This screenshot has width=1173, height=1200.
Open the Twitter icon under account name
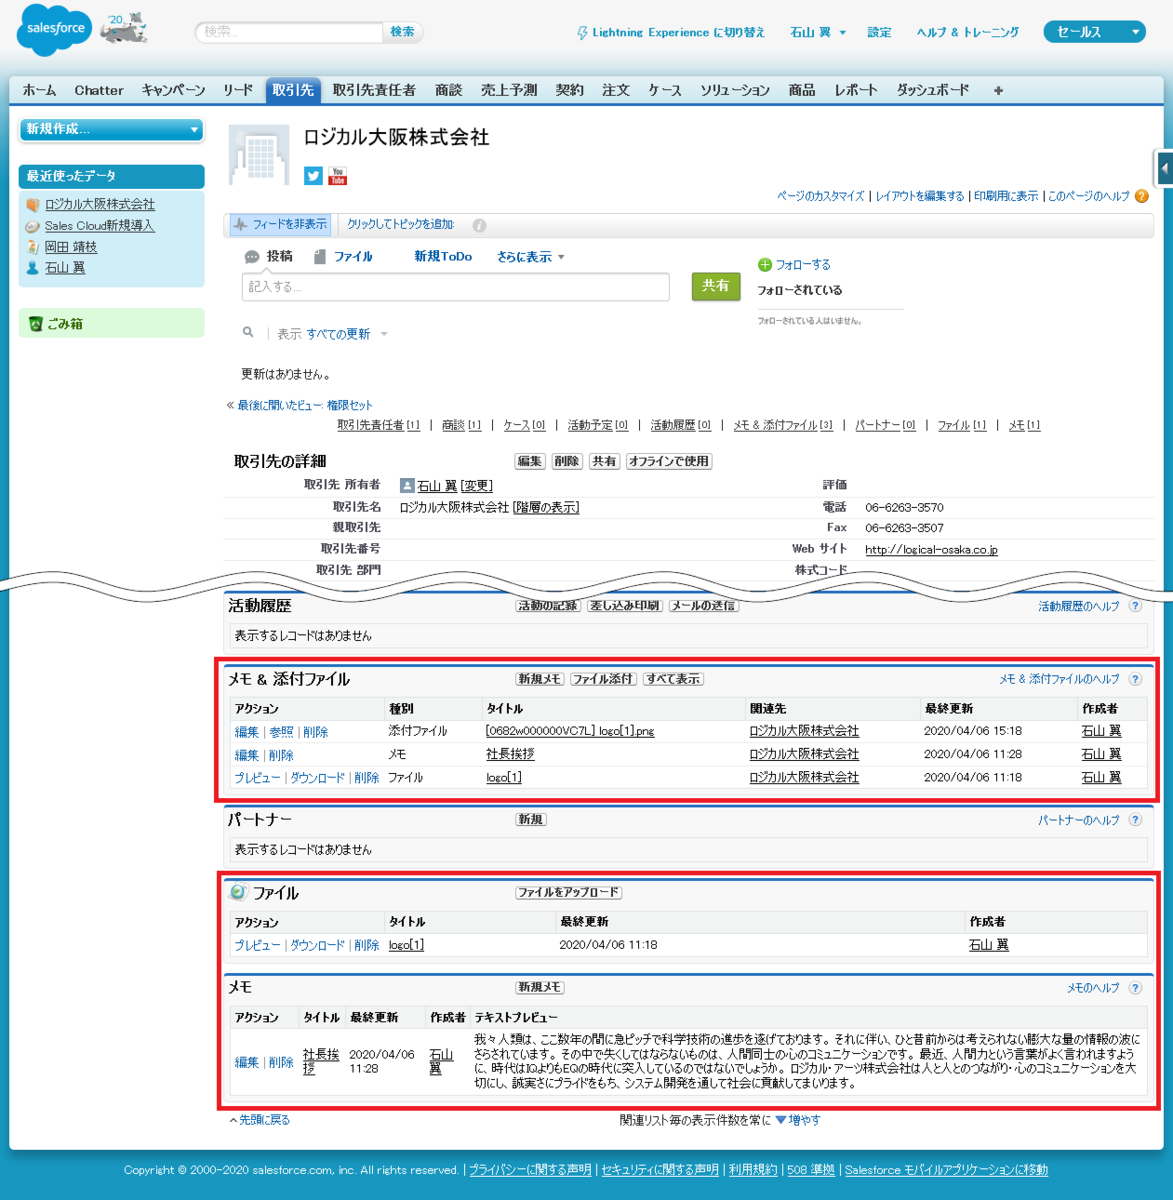(x=313, y=176)
